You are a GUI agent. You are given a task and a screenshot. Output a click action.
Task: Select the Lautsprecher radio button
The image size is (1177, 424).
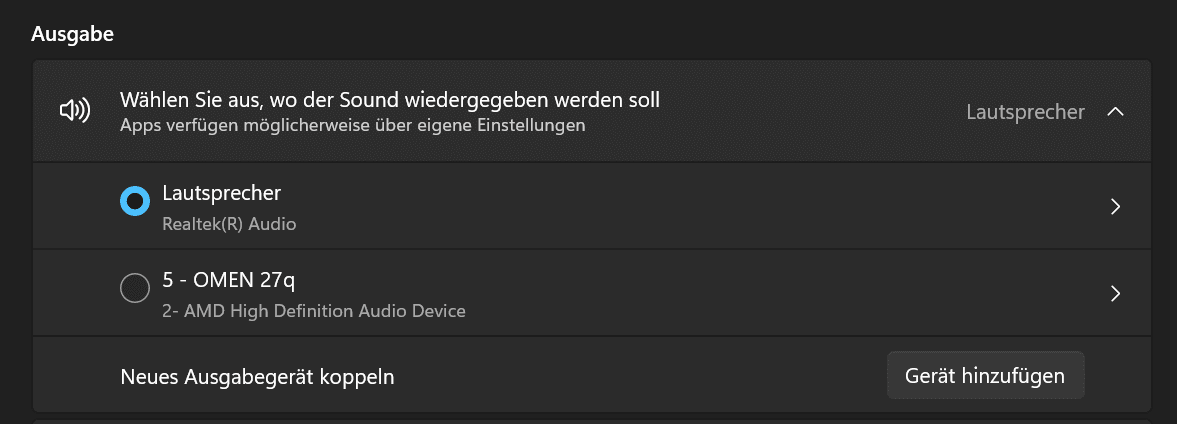pyautogui.click(x=134, y=202)
